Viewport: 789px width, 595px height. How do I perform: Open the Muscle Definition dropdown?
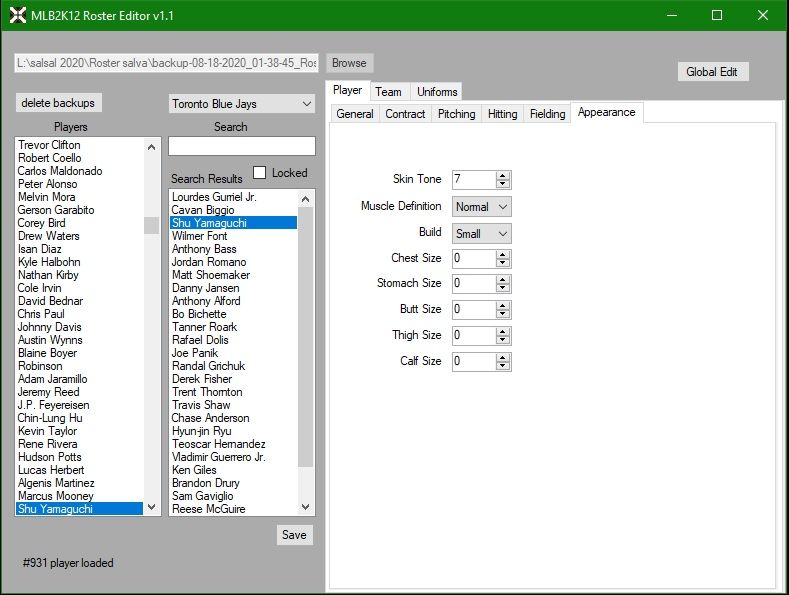pos(482,207)
